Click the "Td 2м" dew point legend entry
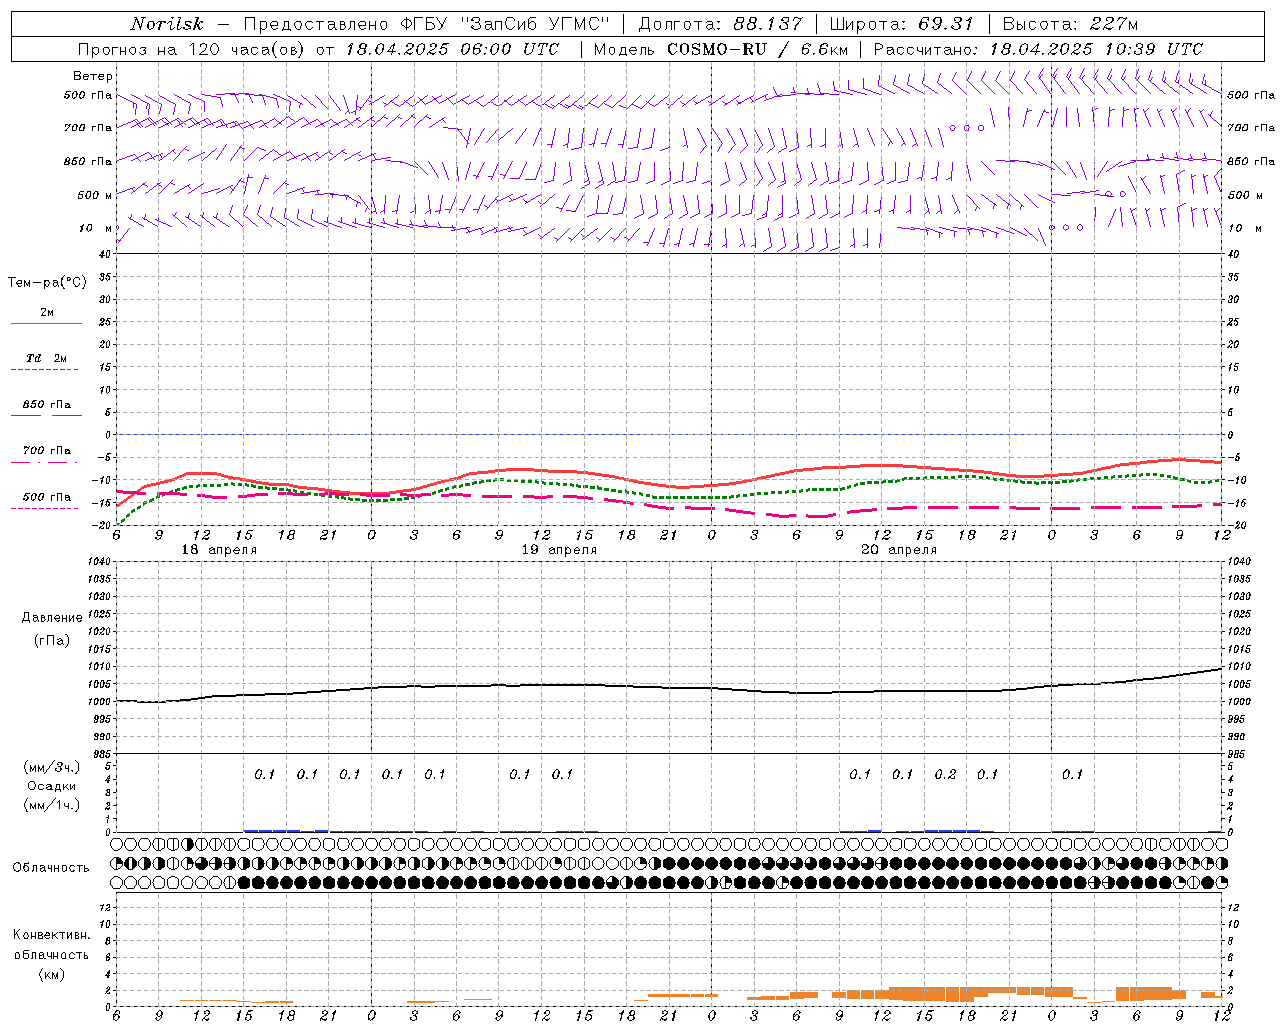The width and height of the screenshot is (1280, 1024). coord(47,358)
